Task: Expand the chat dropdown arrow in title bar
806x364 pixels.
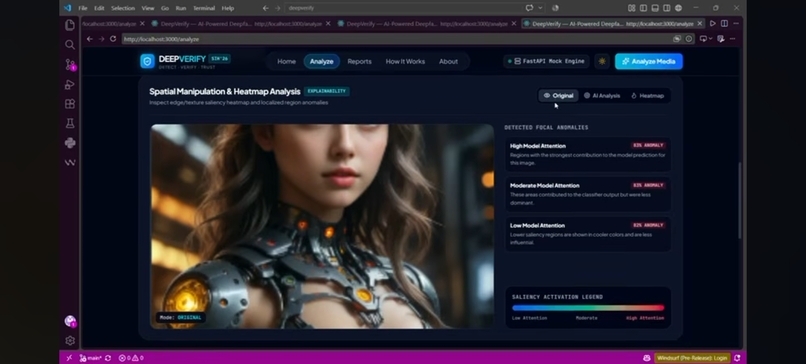Action: 540,8
